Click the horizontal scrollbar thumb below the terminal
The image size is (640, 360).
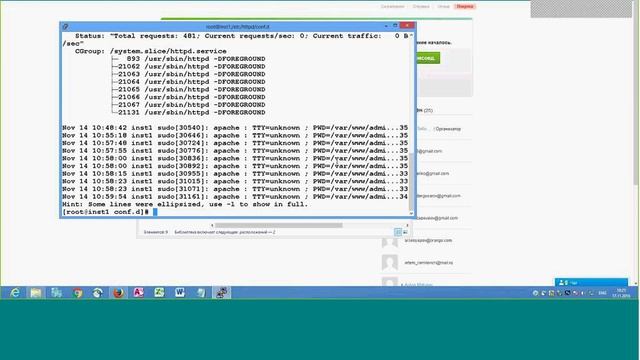click(279, 225)
